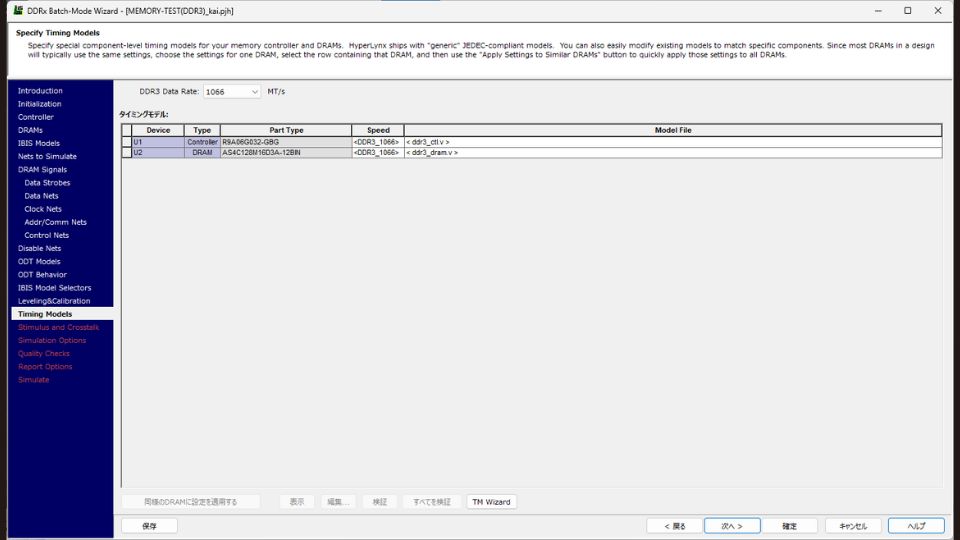Select IBIS Models in sidebar
This screenshot has width=960, height=540.
(39, 143)
